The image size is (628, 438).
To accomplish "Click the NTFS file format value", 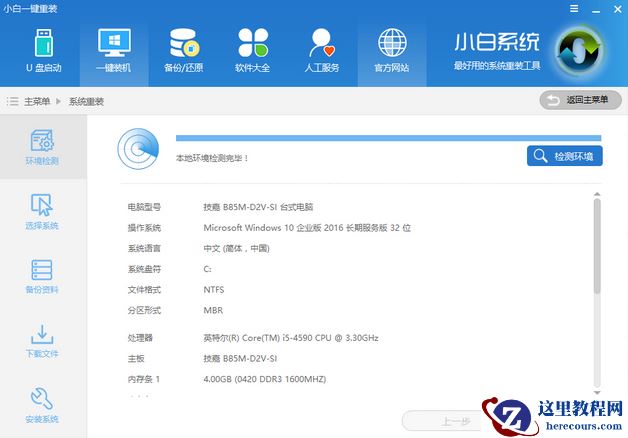I will (x=214, y=290).
